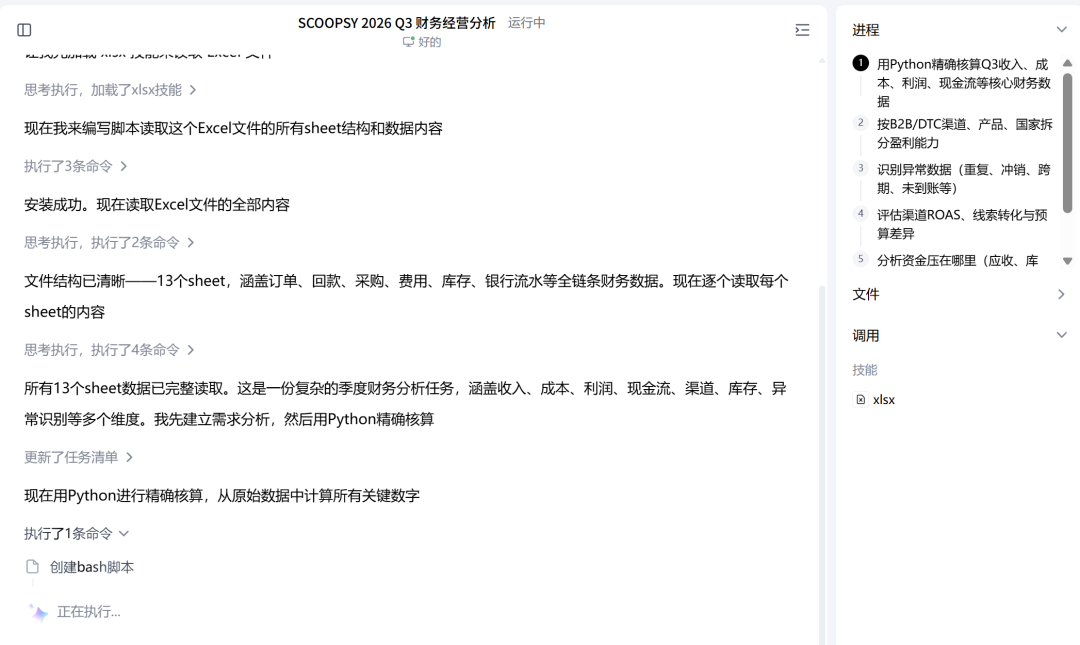Click paragraph 所有13个sheet数据已完整读取
The image size is (1080, 645).
(406, 404)
